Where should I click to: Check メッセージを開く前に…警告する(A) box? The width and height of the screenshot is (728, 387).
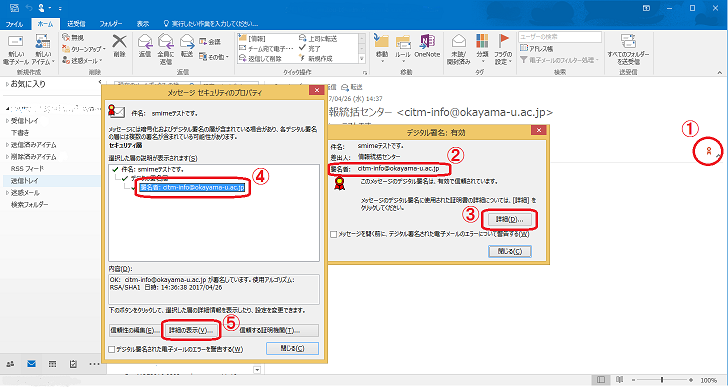point(333,235)
